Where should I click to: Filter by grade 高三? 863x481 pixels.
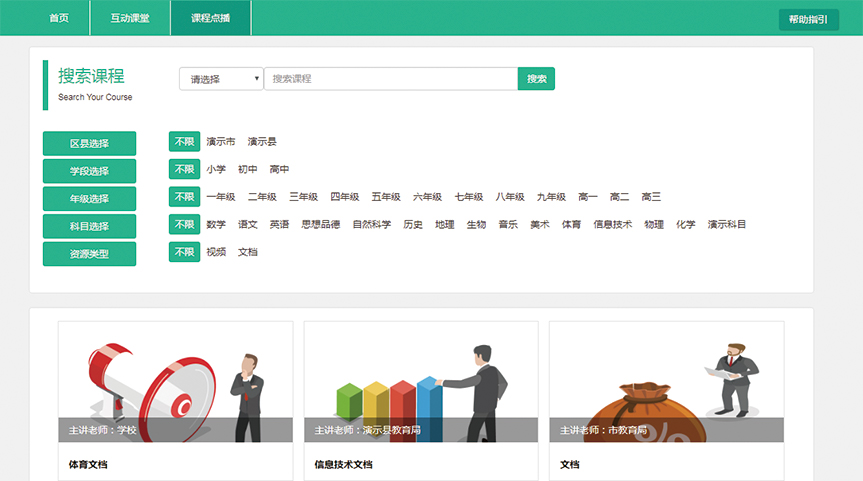pyautogui.click(x=651, y=196)
